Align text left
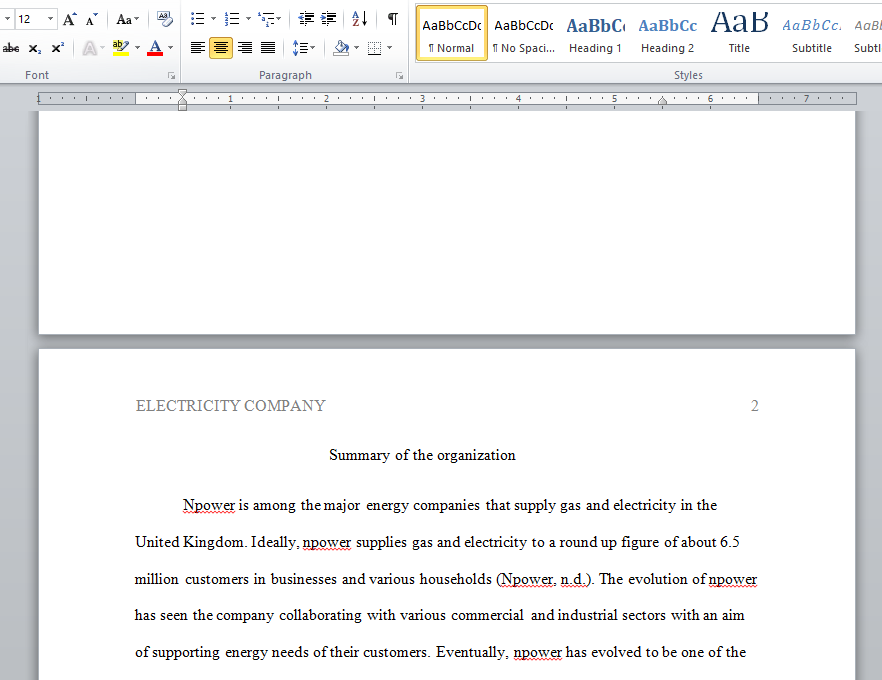This screenshot has height=680, width=882. click(197, 48)
